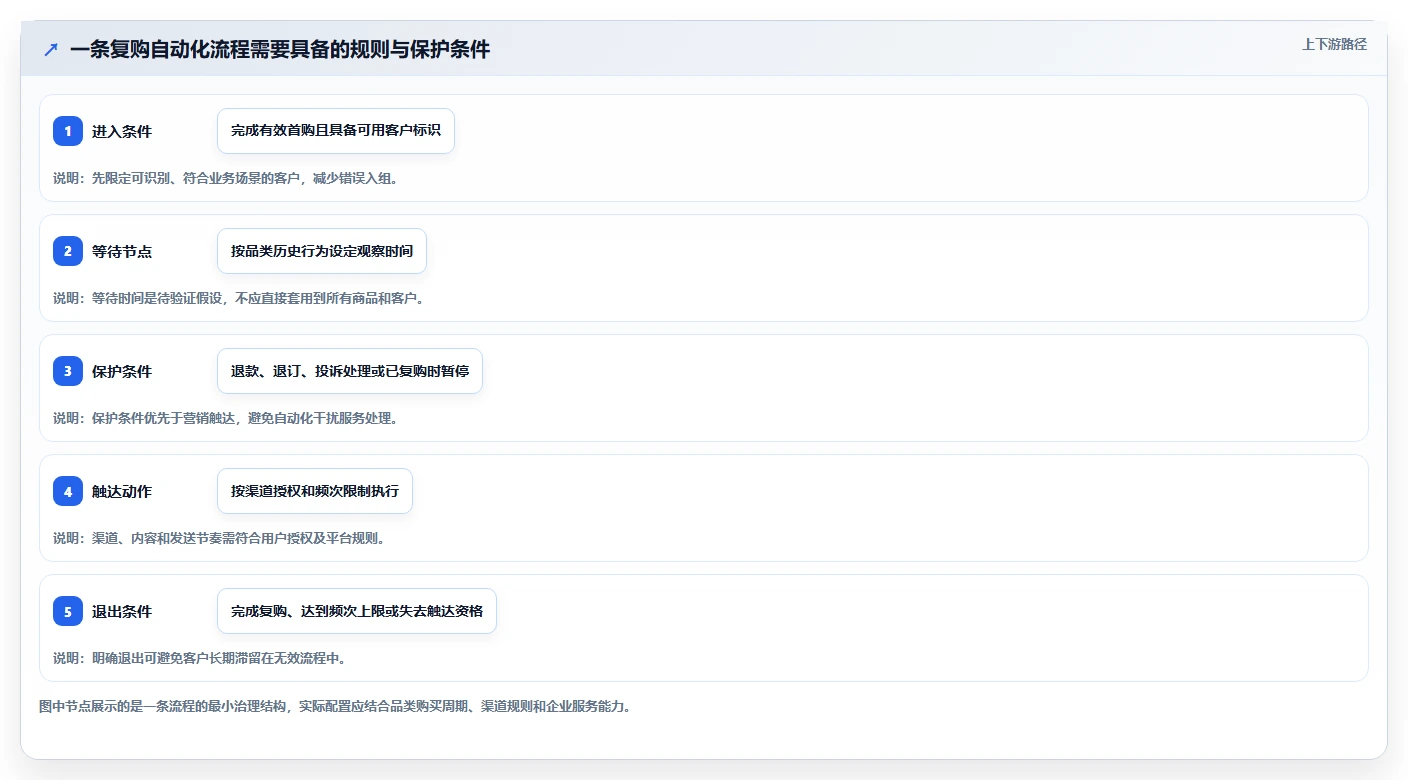Image resolution: width=1408 pixels, height=780 pixels.
Task: Select the 等待节点 step label
Action: (122, 252)
